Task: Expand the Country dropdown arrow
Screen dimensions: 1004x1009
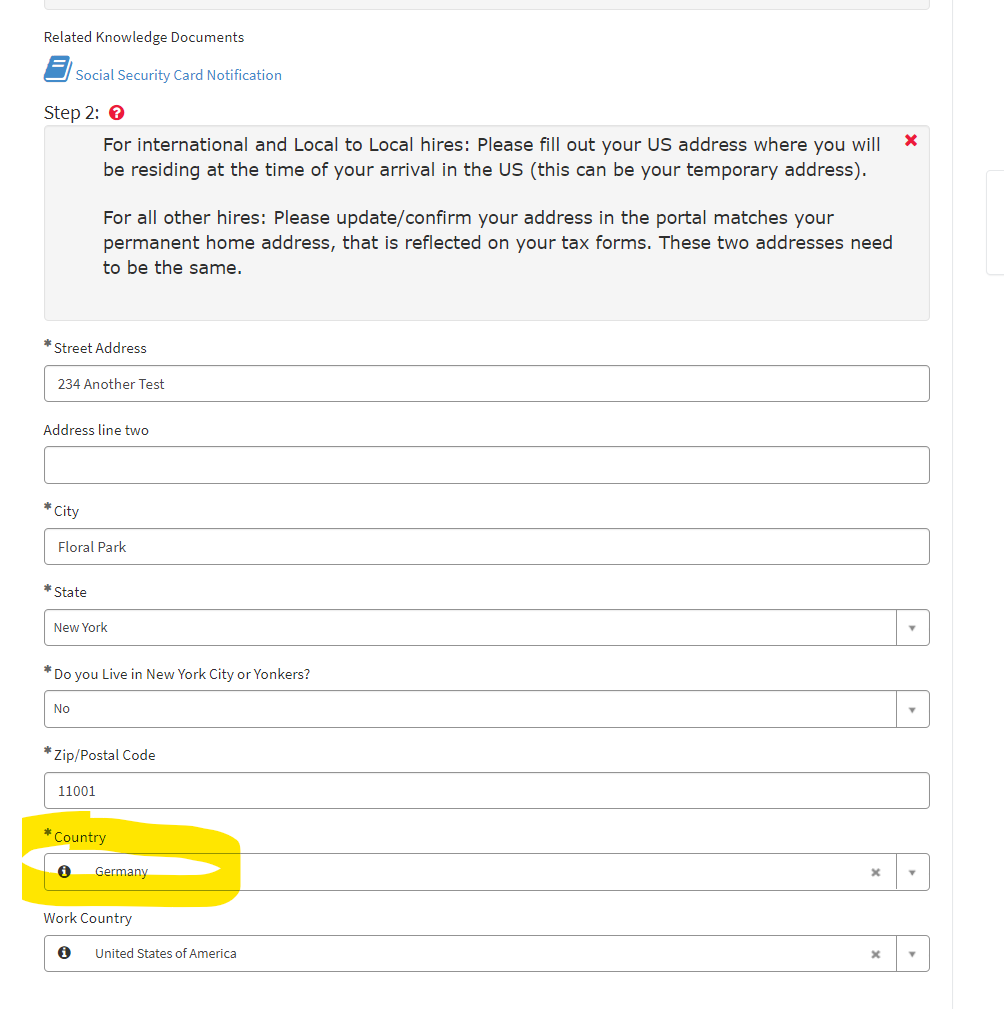Action: coord(912,872)
